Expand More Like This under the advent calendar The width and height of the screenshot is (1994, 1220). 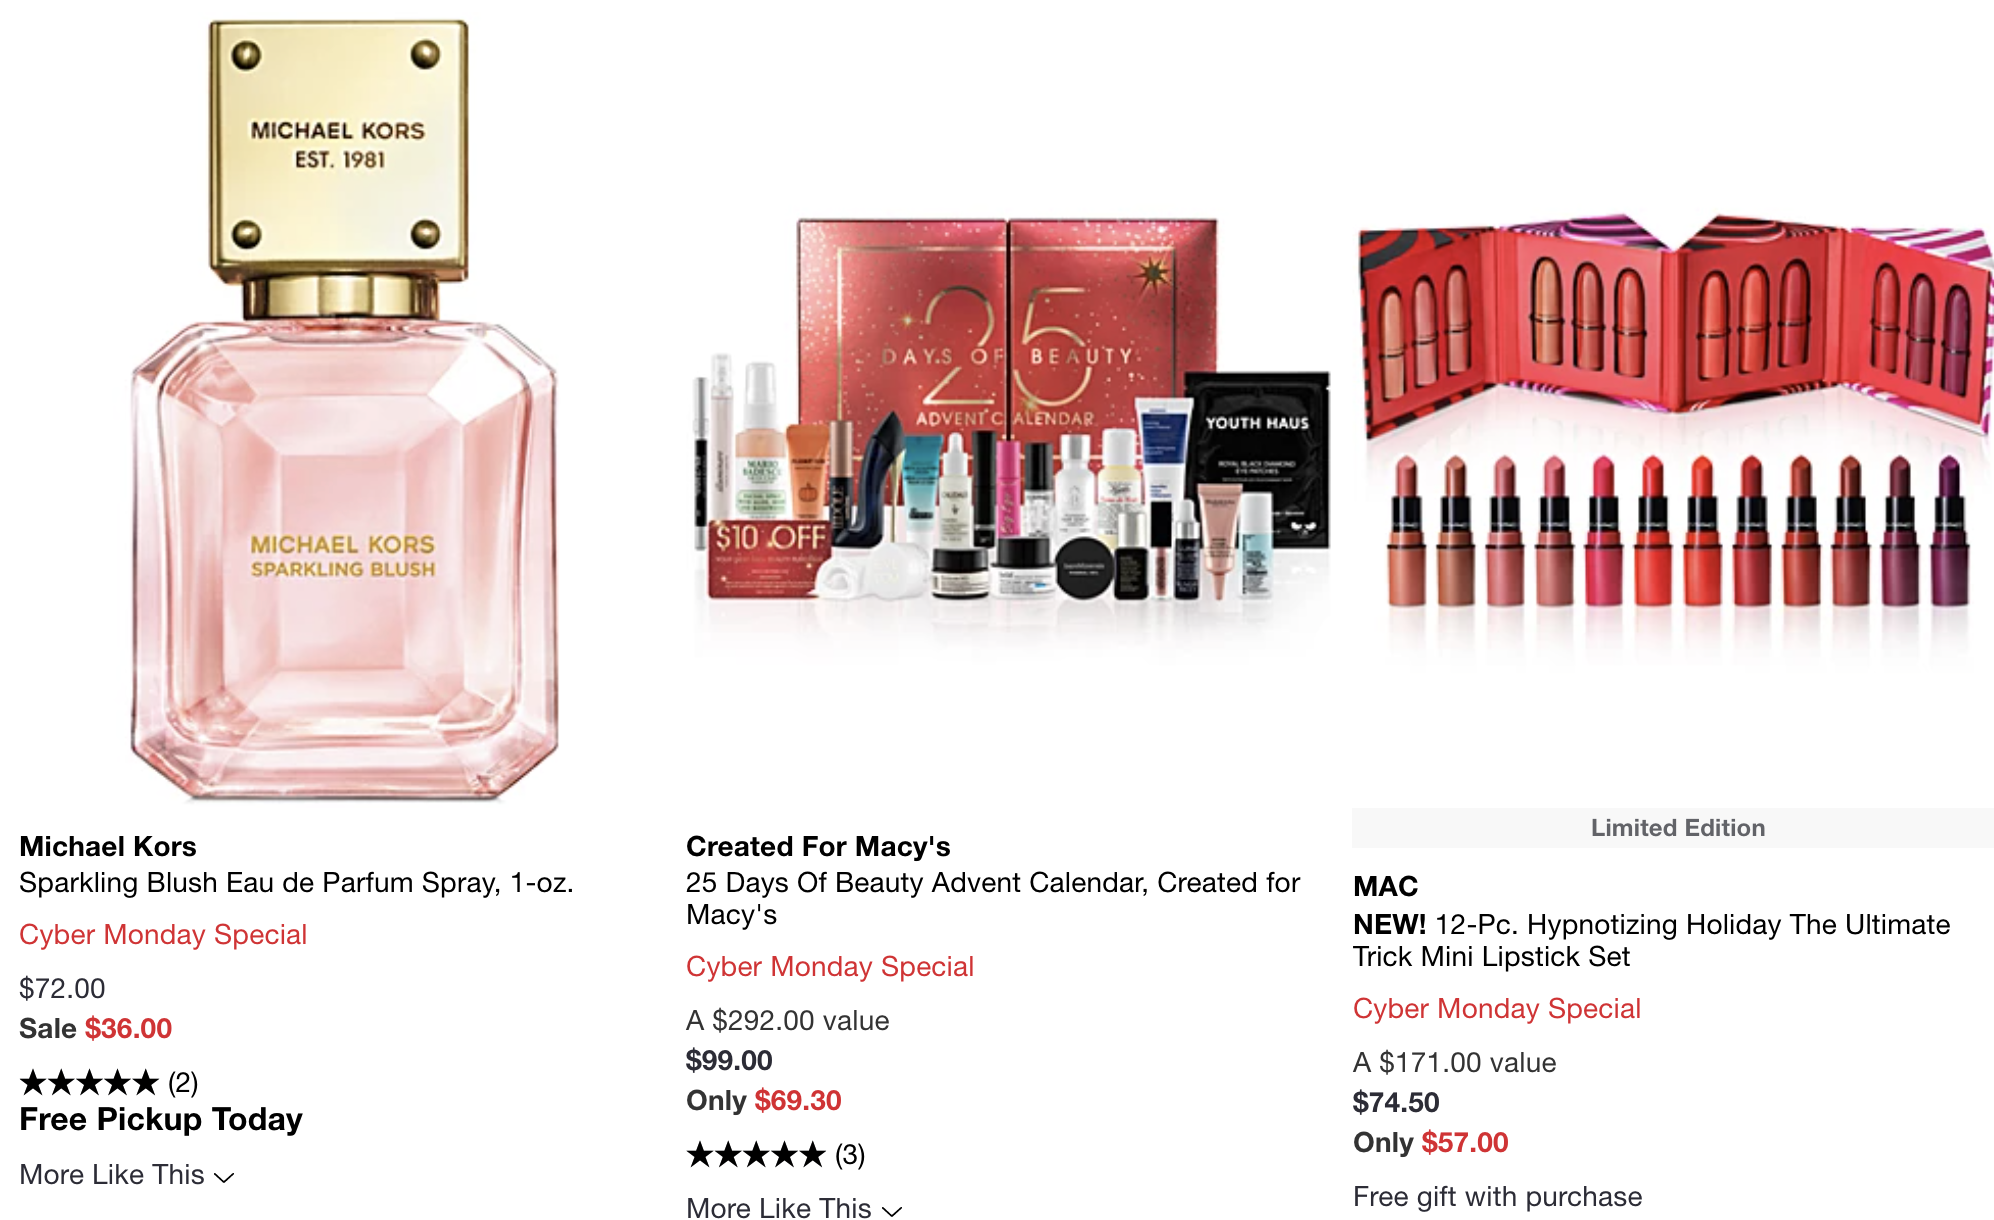click(794, 1207)
